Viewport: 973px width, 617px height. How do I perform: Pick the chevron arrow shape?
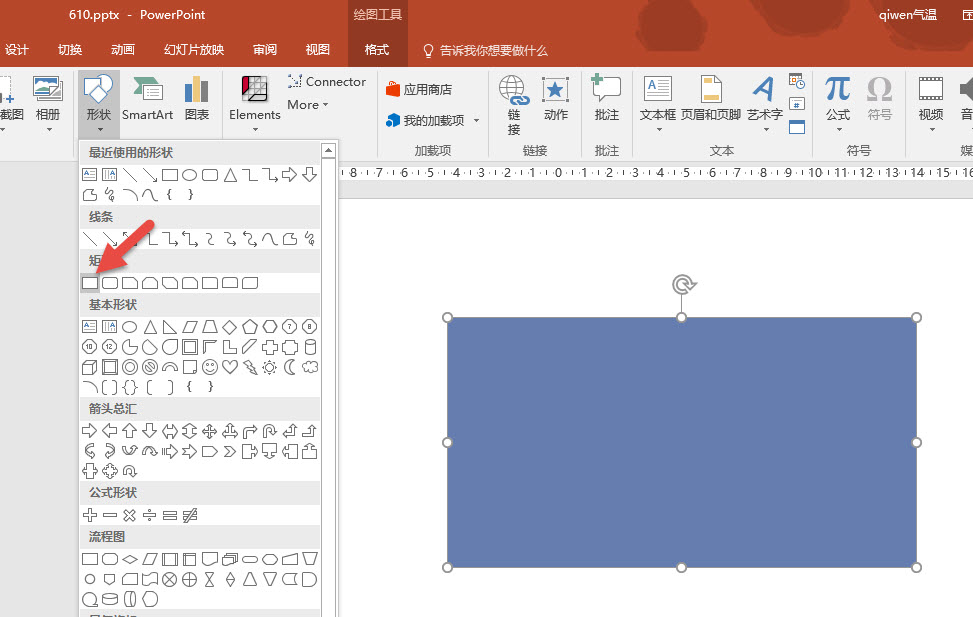[x=230, y=451]
